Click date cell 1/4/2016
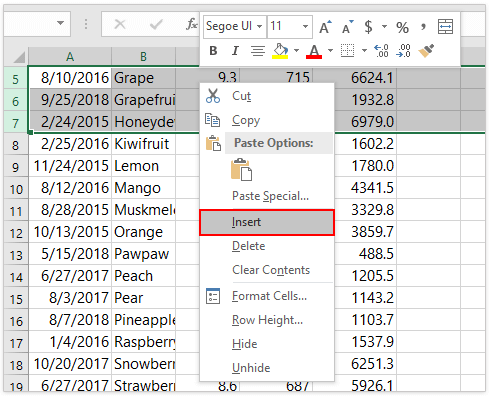Viewport: 492px width, 397px height. [x=70, y=342]
